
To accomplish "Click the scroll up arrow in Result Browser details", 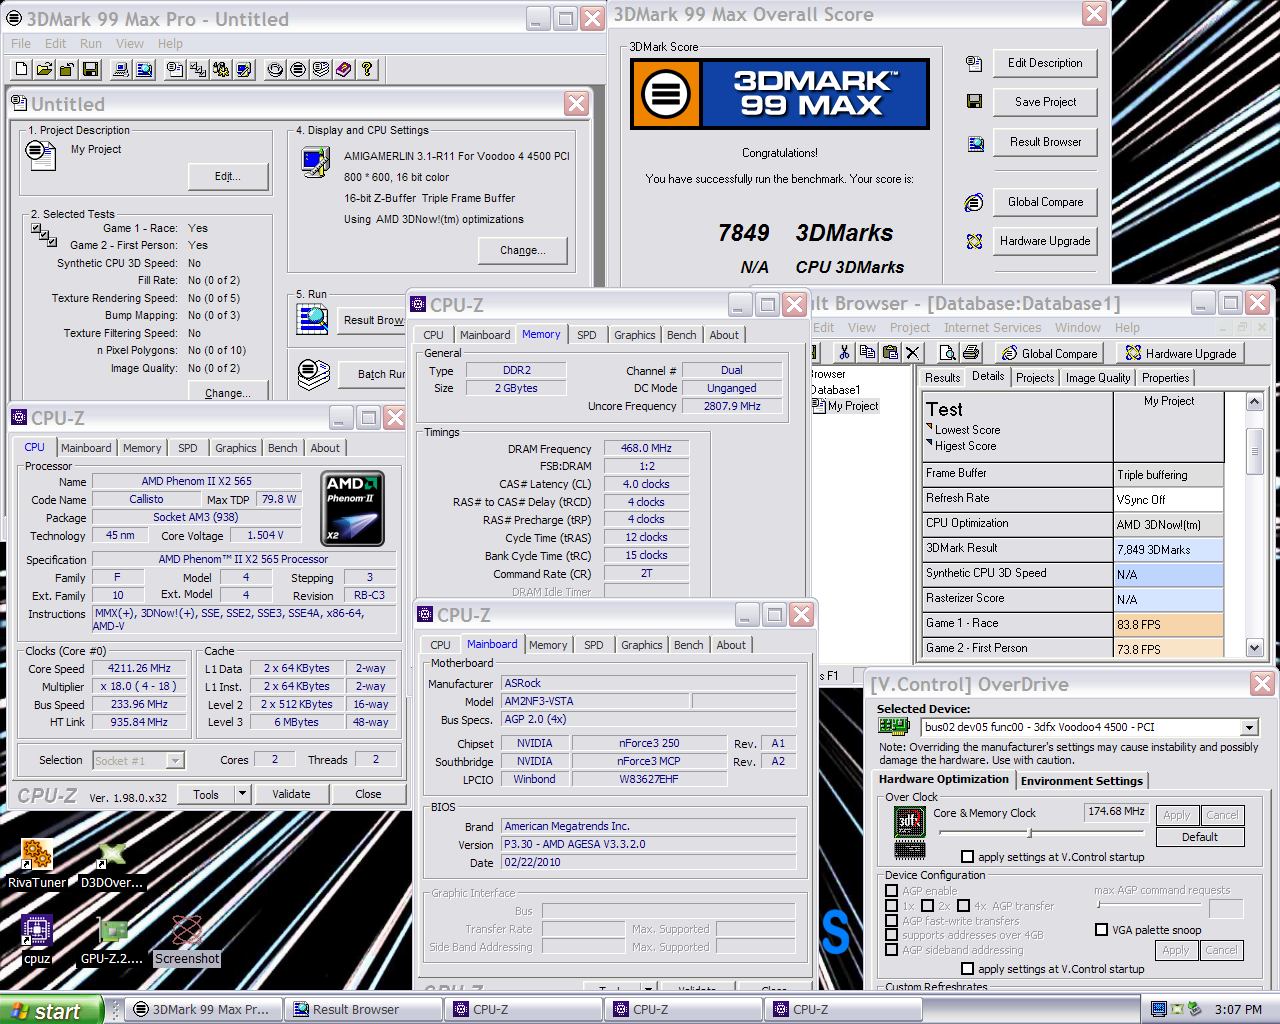I will [x=1255, y=401].
